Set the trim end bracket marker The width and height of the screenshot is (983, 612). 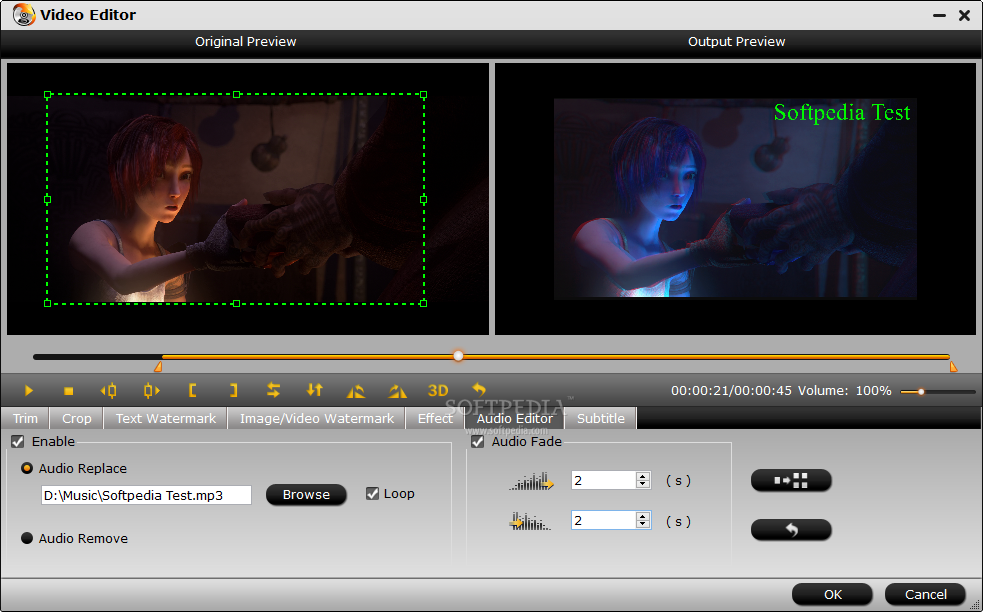pos(233,391)
